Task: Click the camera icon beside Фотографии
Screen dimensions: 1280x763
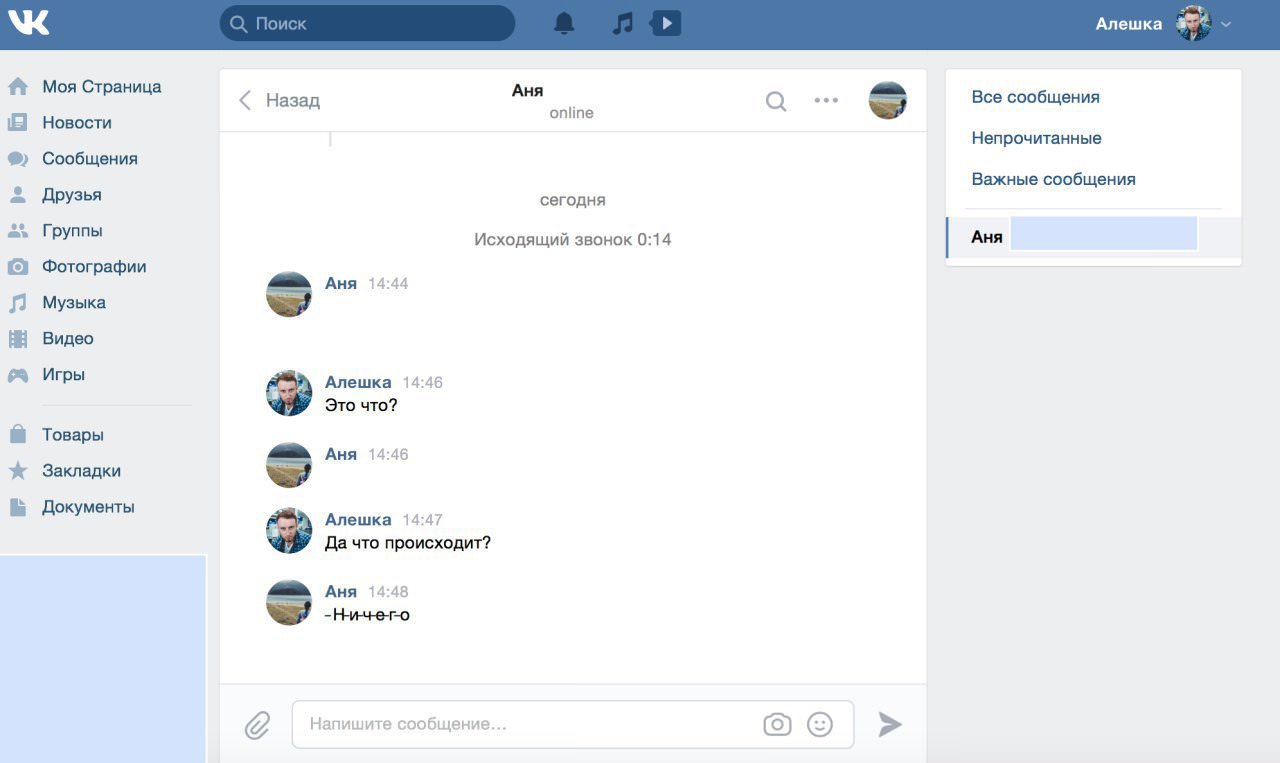Action: coord(18,267)
